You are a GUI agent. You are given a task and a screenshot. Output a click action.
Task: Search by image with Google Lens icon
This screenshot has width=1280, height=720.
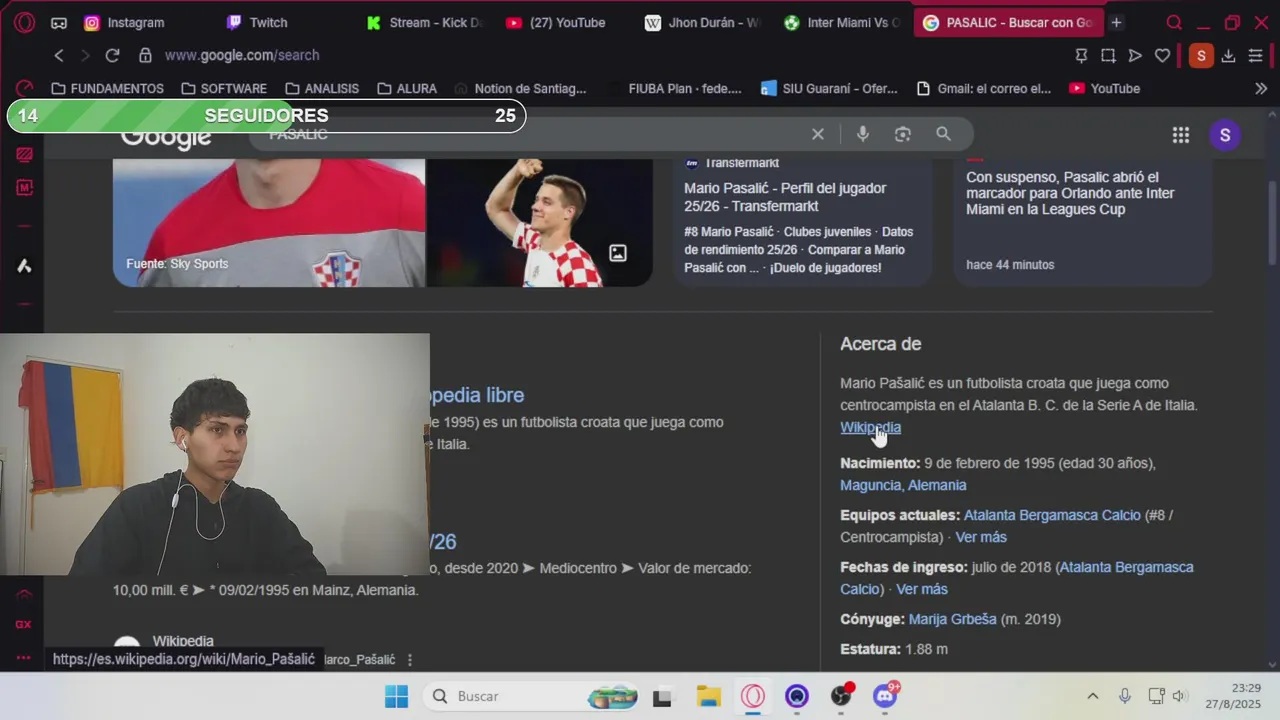[903, 134]
